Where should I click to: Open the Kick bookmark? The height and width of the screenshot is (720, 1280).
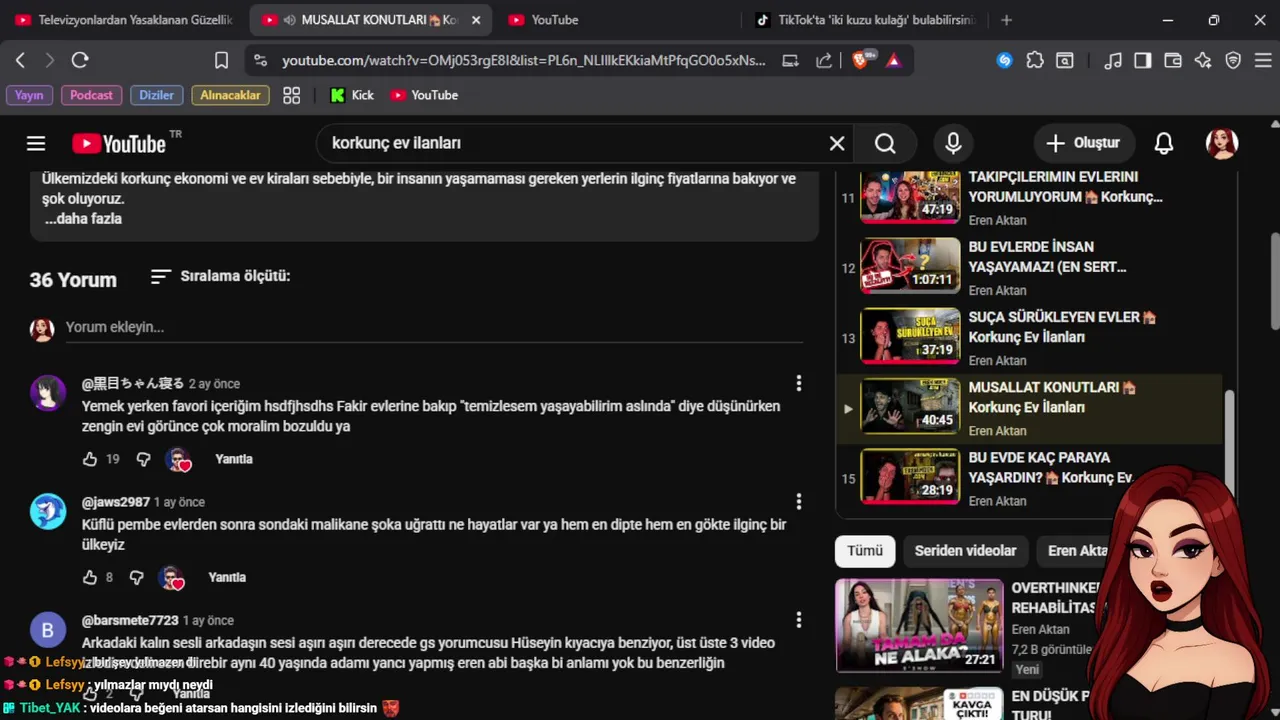click(x=351, y=95)
